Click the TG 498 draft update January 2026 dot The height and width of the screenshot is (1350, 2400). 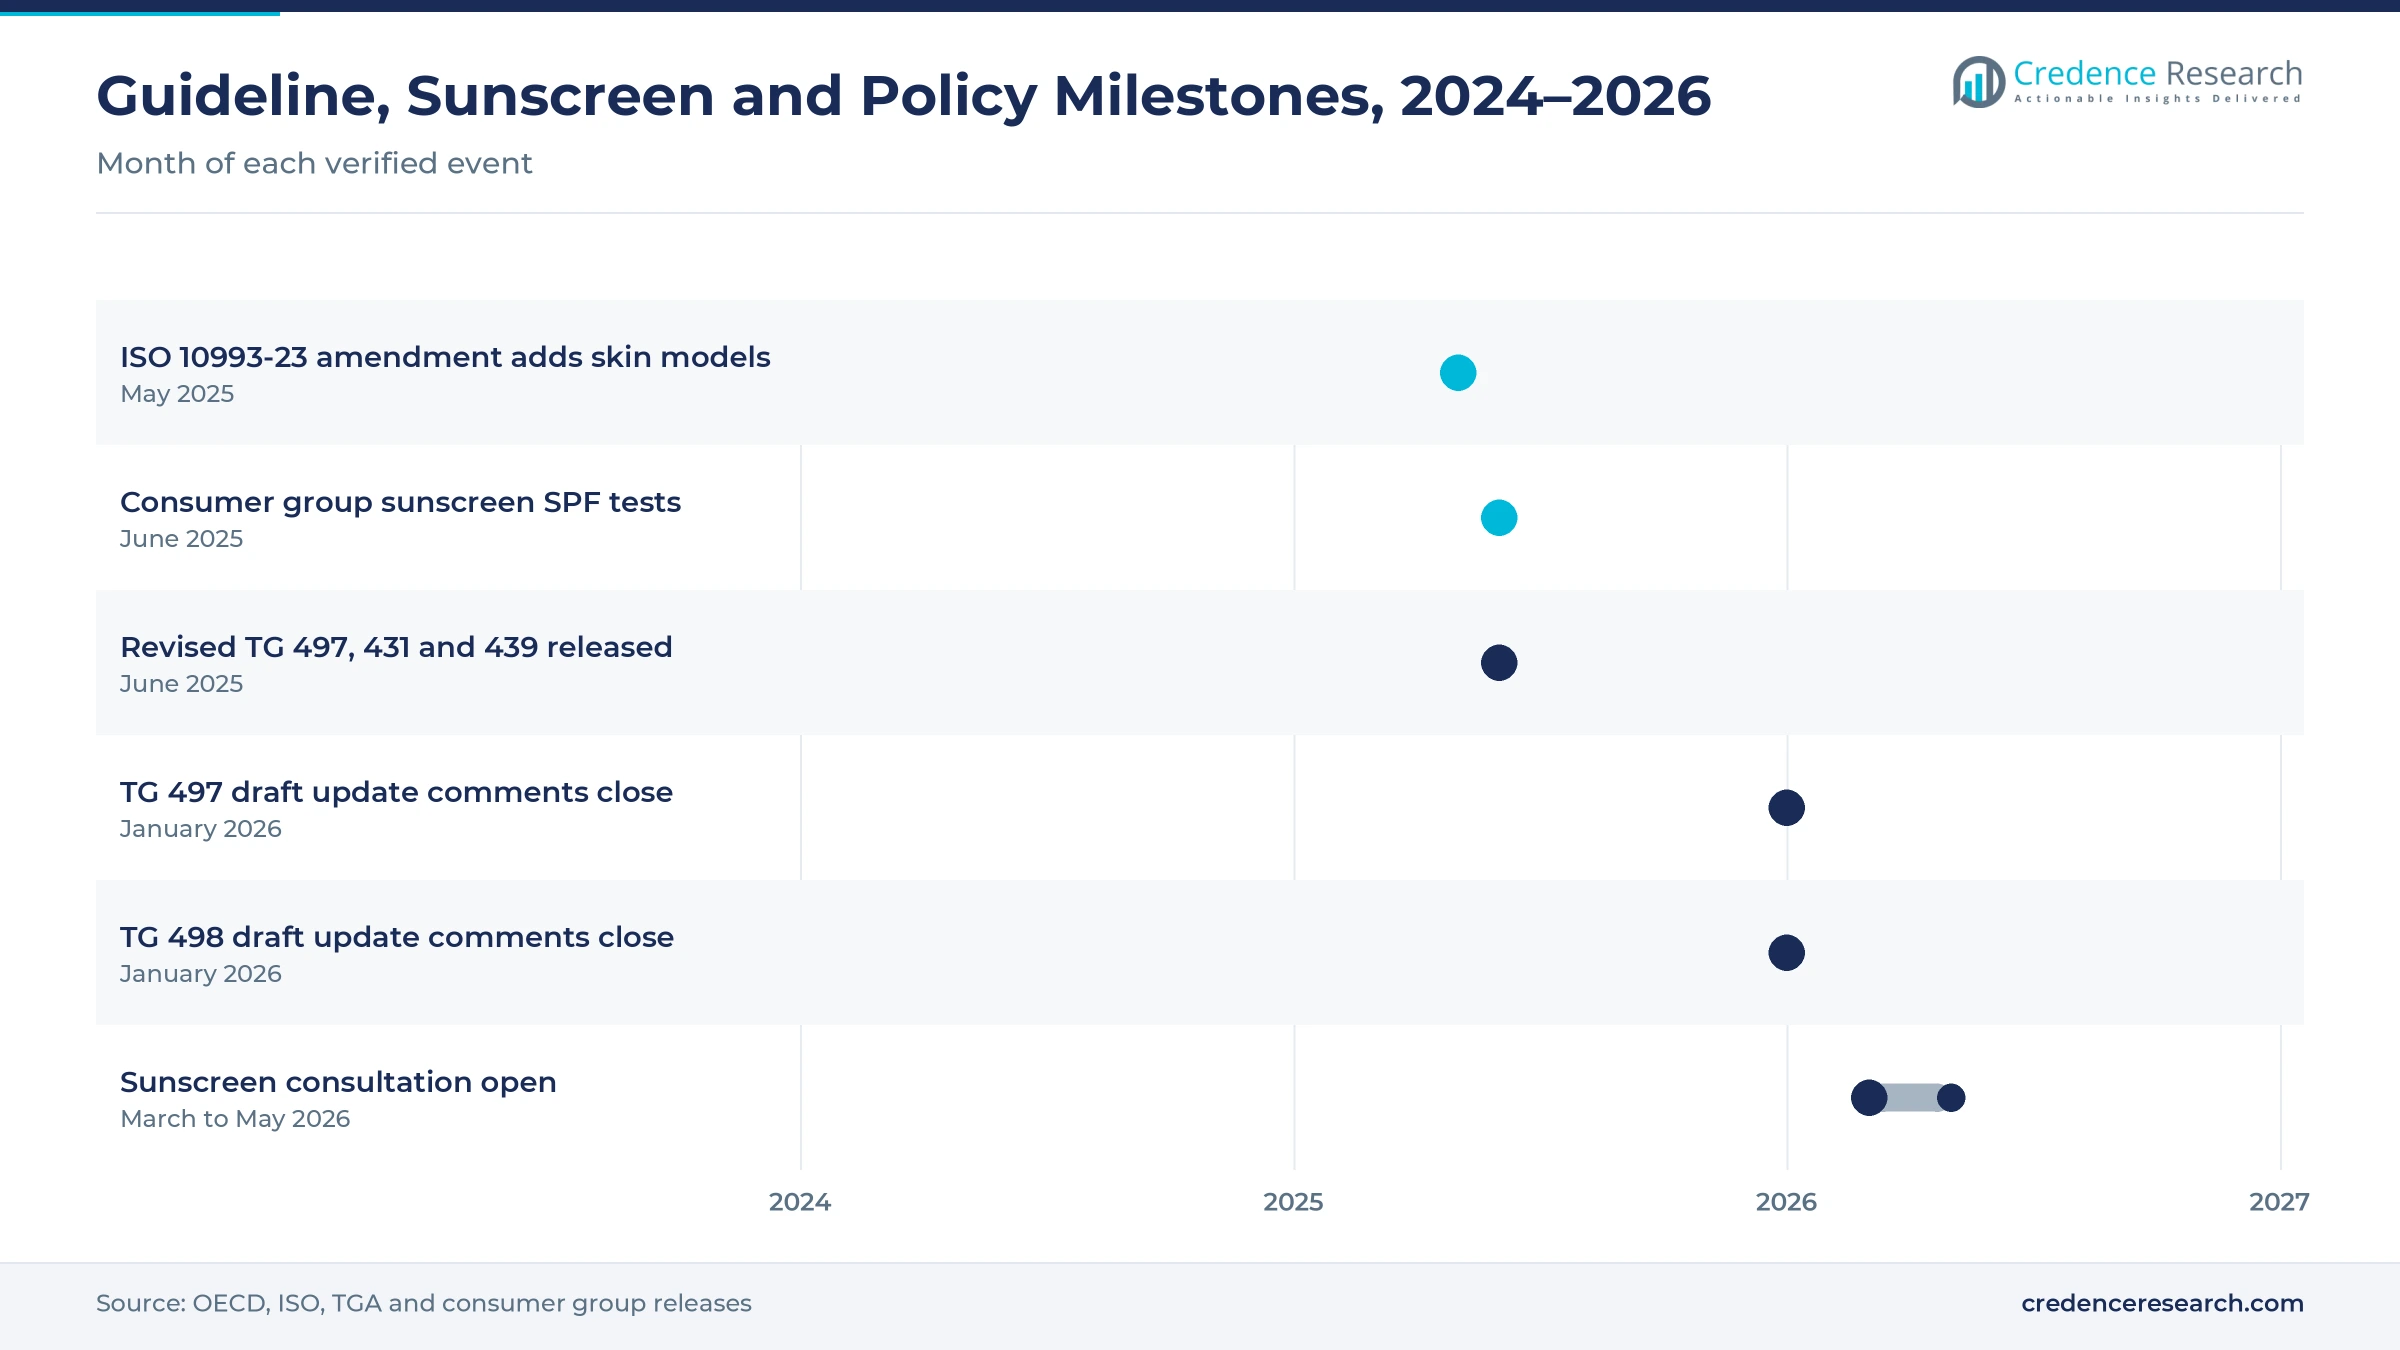pos(1787,953)
